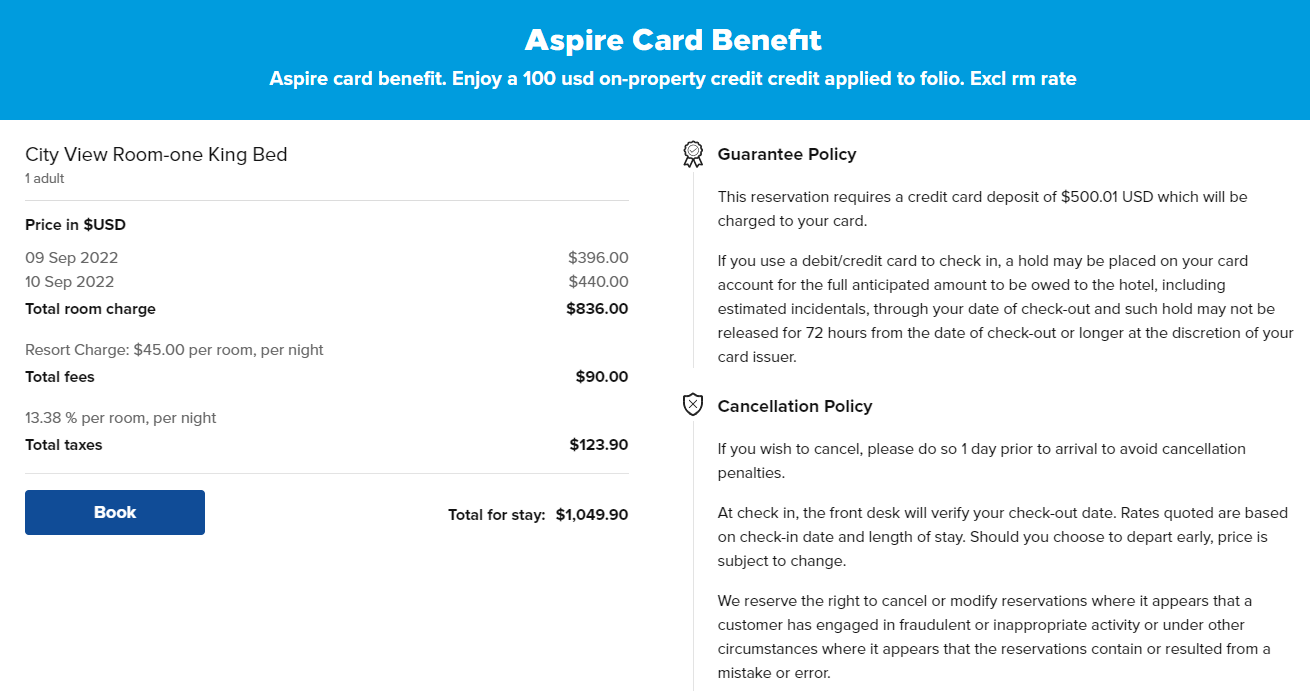
Task: Click the 13.38 % per room tax text
Action: click(x=121, y=418)
